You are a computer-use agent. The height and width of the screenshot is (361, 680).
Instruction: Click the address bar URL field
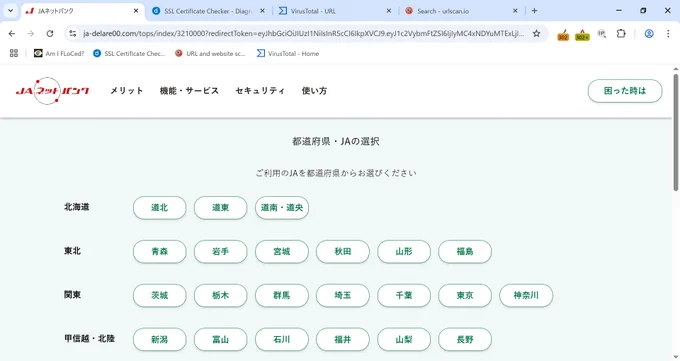pyautogui.click(x=304, y=33)
